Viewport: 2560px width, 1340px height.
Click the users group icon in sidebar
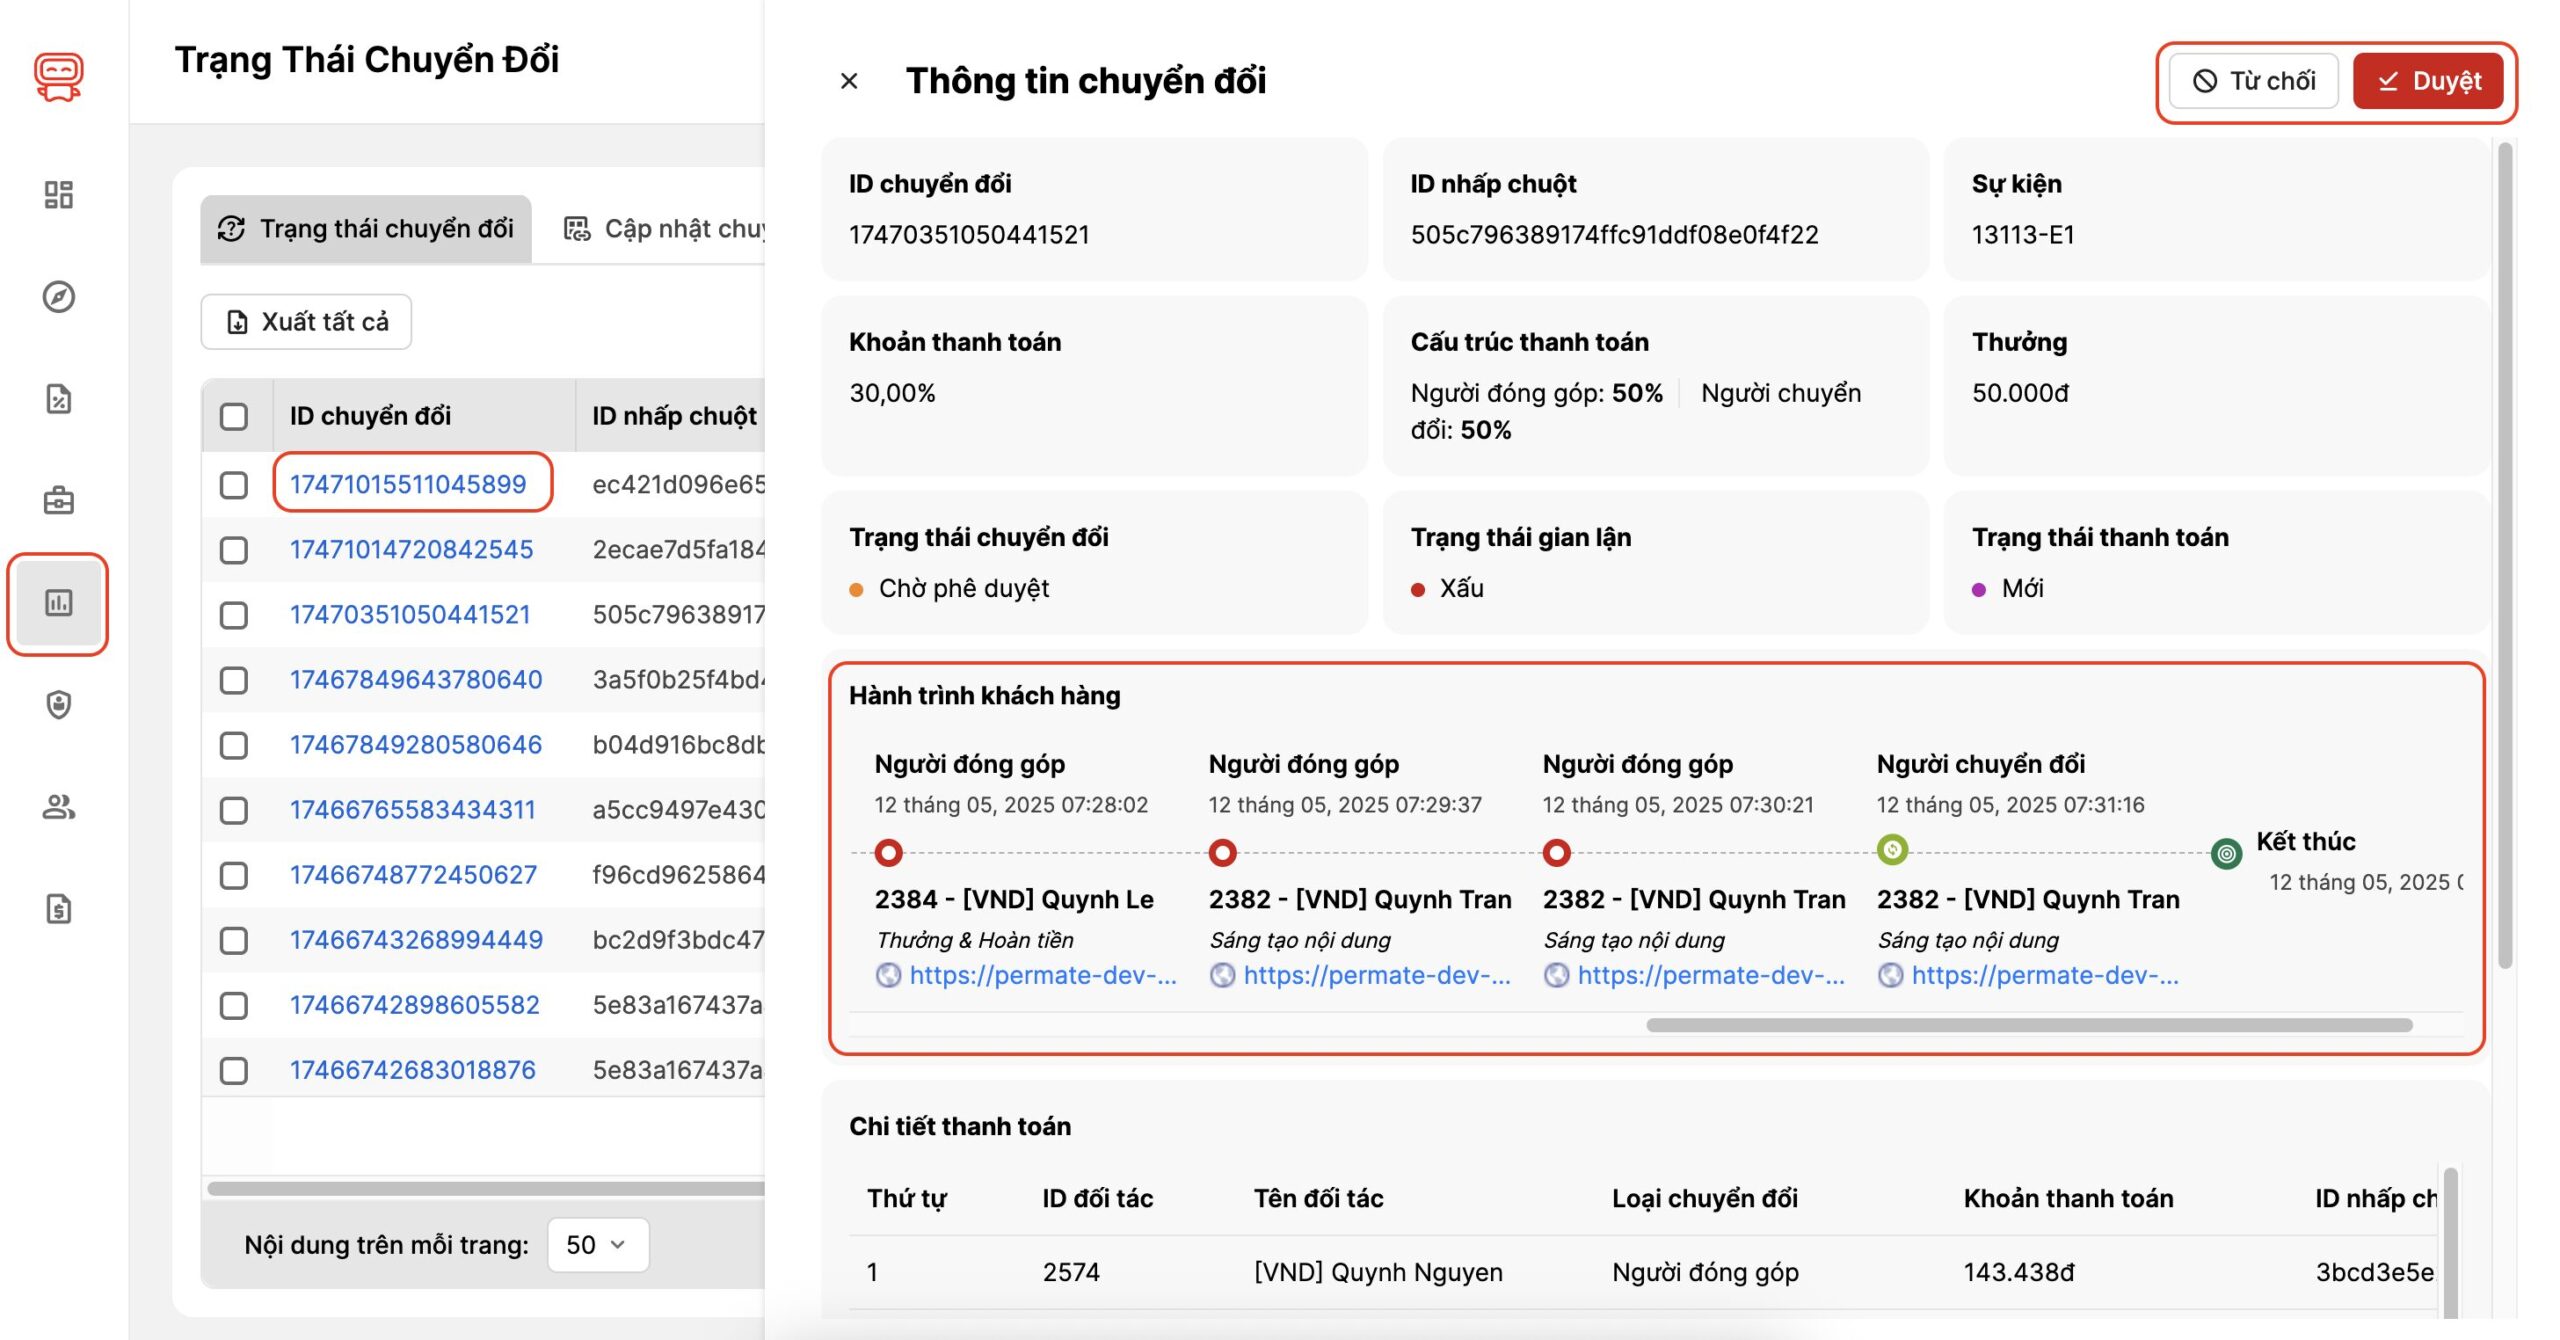pos(58,807)
